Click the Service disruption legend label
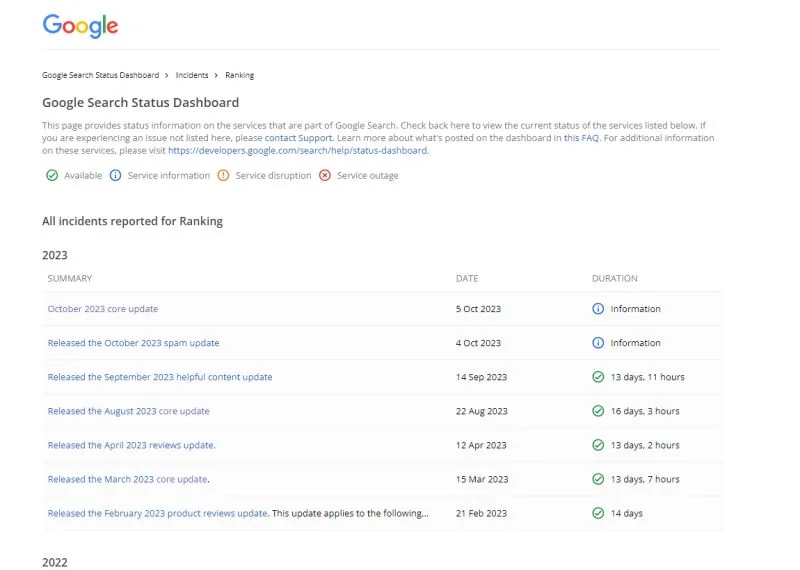 tap(273, 176)
